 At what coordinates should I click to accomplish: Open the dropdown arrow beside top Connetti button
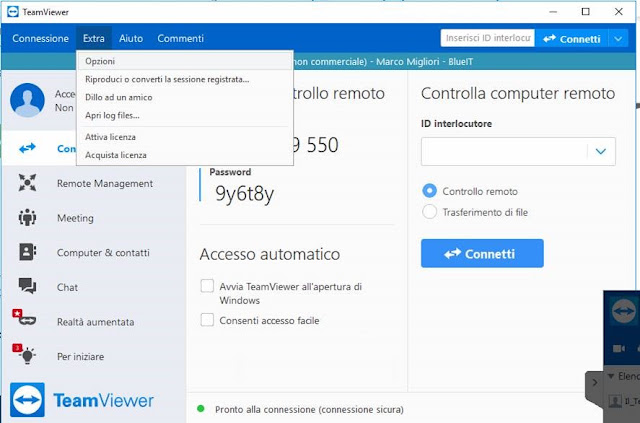pos(618,39)
